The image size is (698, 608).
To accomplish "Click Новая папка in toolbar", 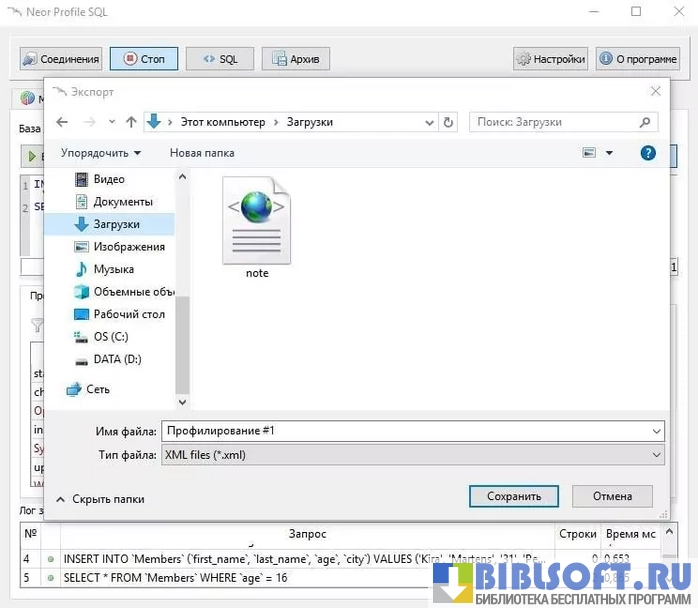I will [x=202, y=153].
